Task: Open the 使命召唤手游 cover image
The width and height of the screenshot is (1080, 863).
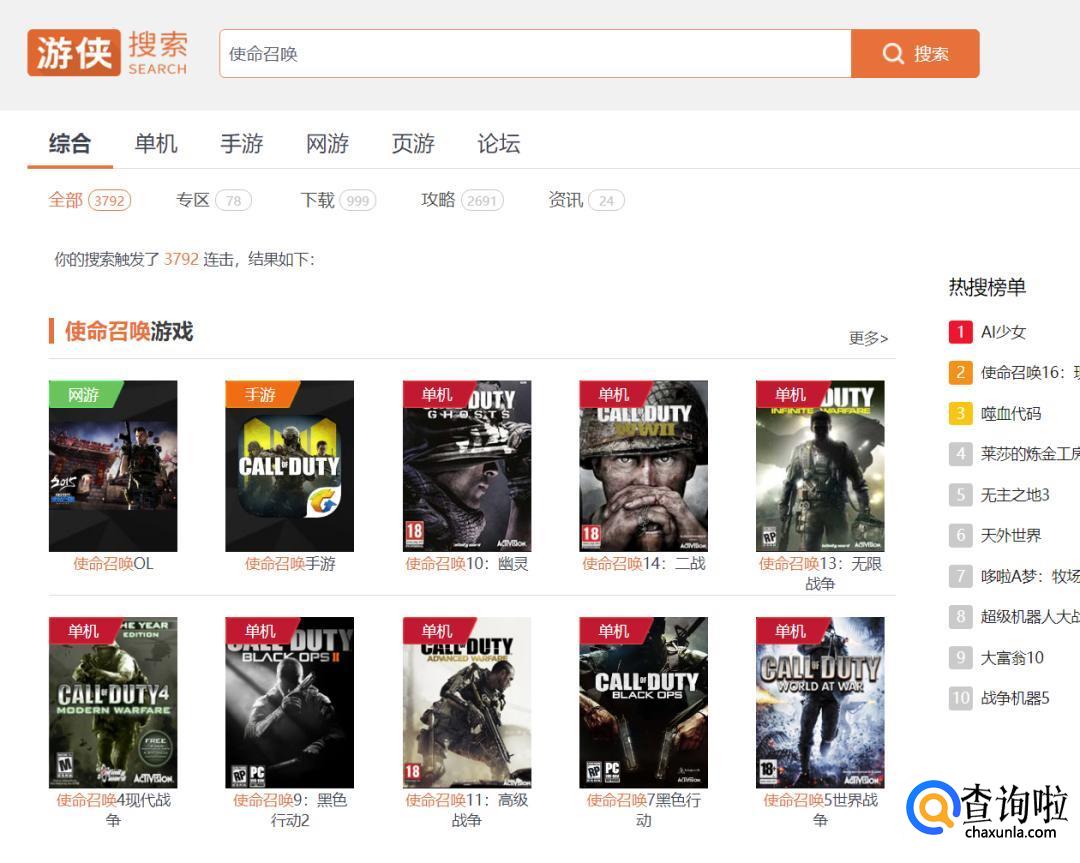Action: pos(289,466)
